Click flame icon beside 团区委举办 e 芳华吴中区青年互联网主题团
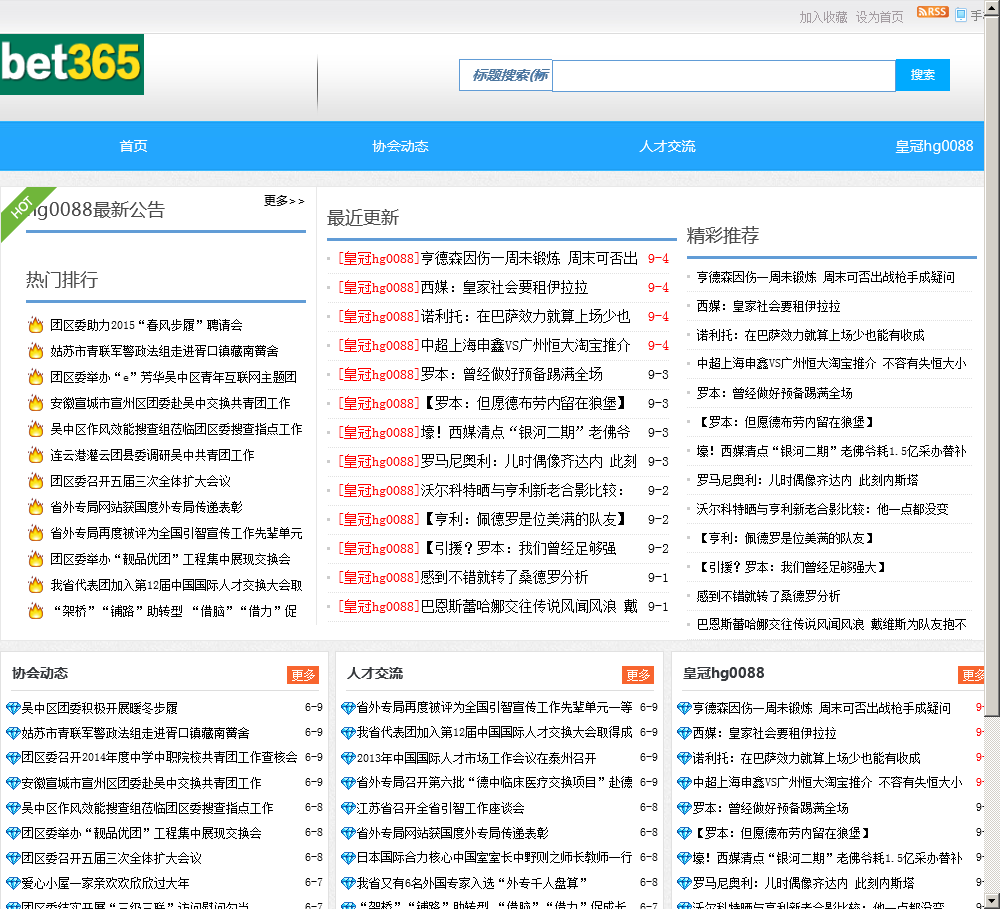The width and height of the screenshot is (1000, 909). (36, 377)
